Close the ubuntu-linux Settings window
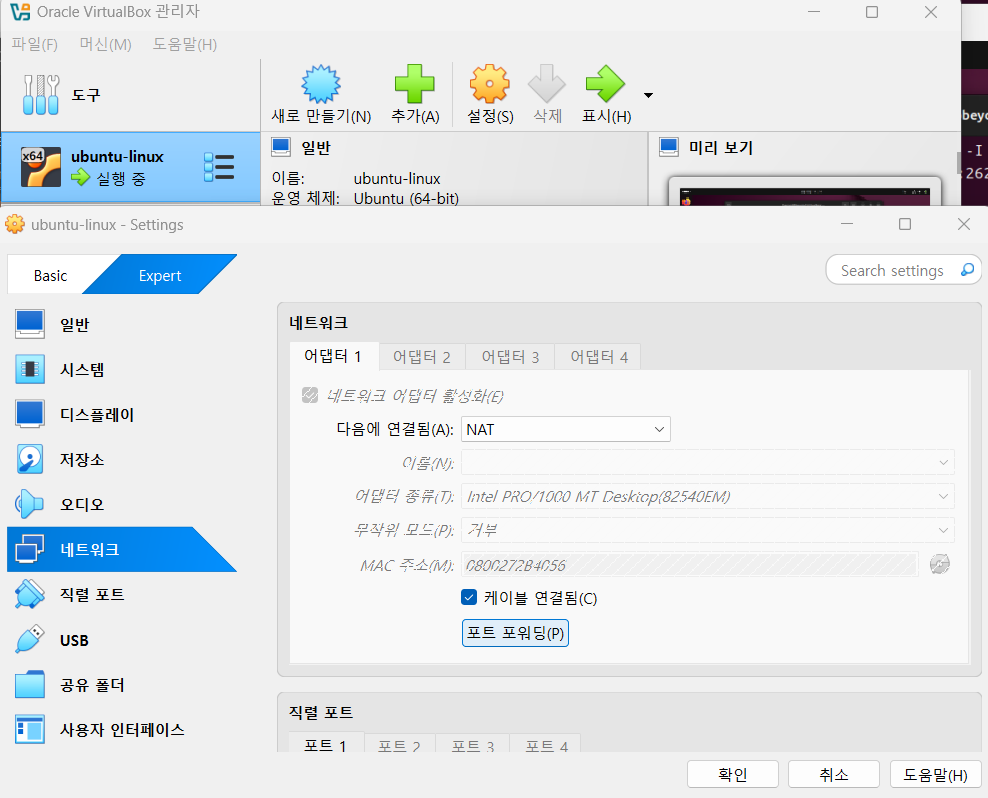The image size is (988, 798). 963,224
